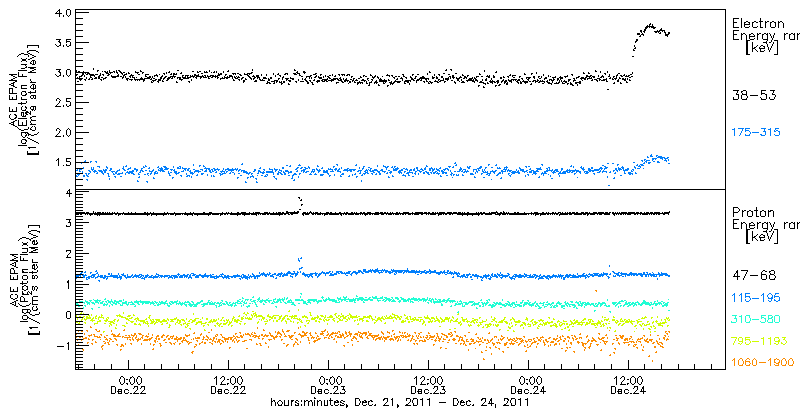
Task: Click the 3.0 tick on electron flux axis
Action: (x=62, y=72)
